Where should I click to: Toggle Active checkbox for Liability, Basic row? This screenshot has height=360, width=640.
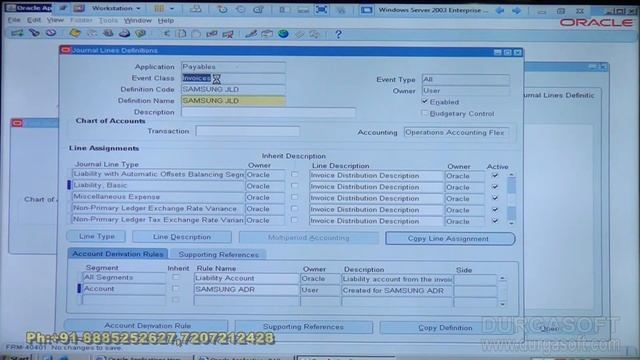(x=495, y=187)
